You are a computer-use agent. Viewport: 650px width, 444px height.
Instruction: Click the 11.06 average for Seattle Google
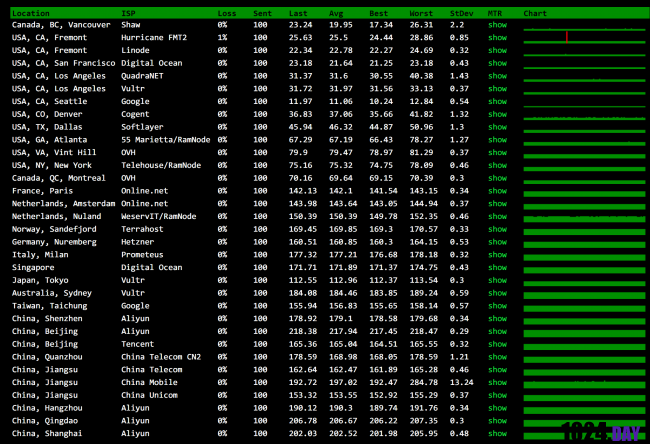(x=341, y=102)
